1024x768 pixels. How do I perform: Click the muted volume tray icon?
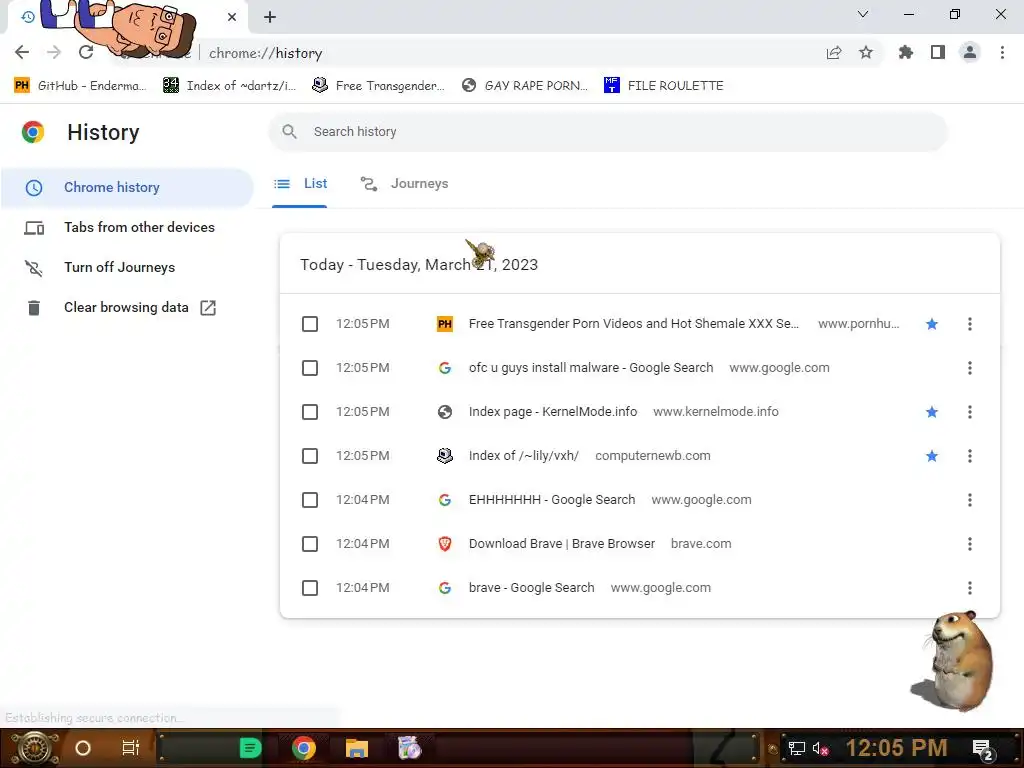click(820, 748)
